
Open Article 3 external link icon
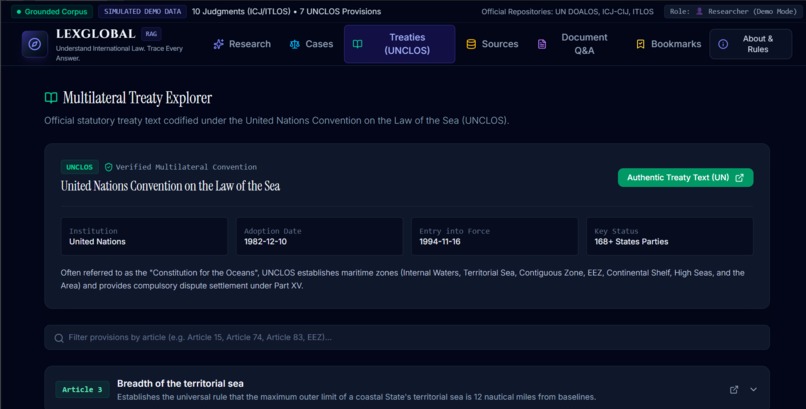734,390
